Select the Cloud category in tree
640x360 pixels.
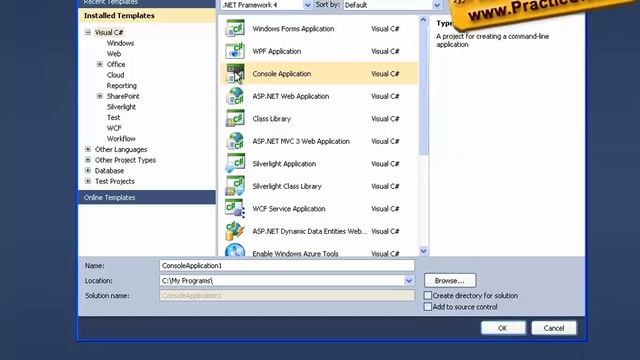[116, 75]
